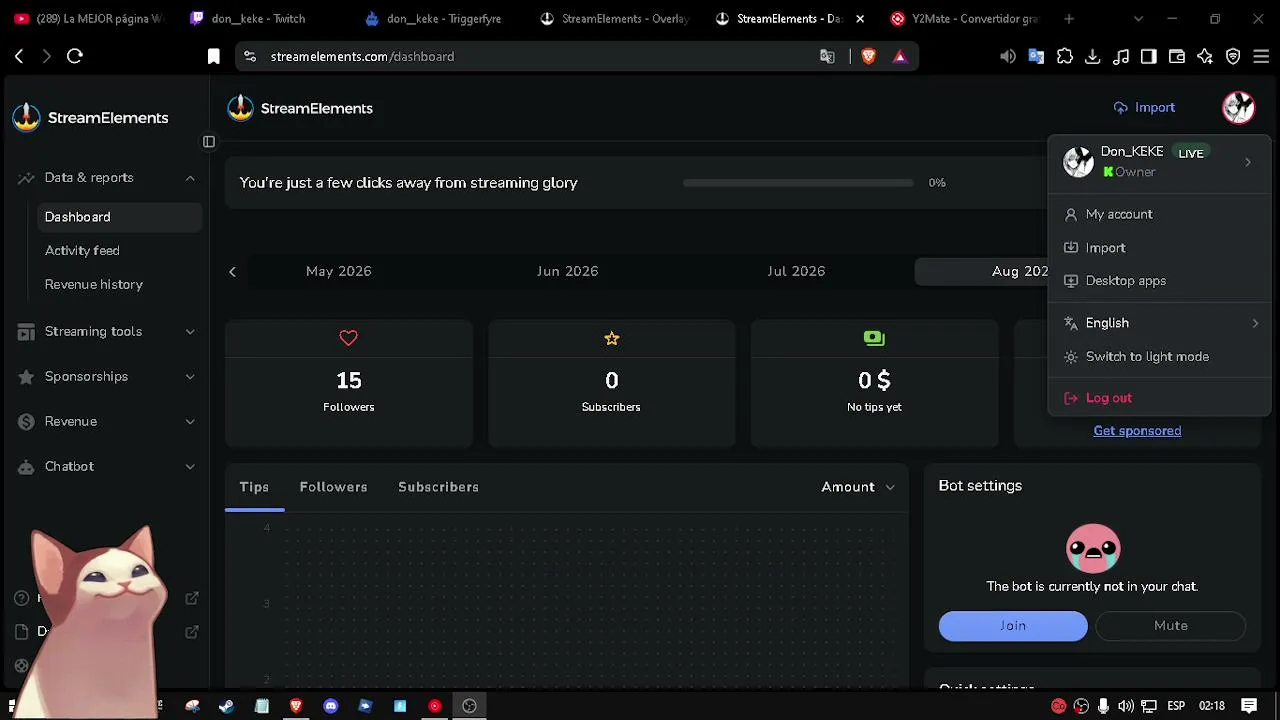Click the Brave VPN shield icon
The image size is (1280, 720).
[1233, 57]
